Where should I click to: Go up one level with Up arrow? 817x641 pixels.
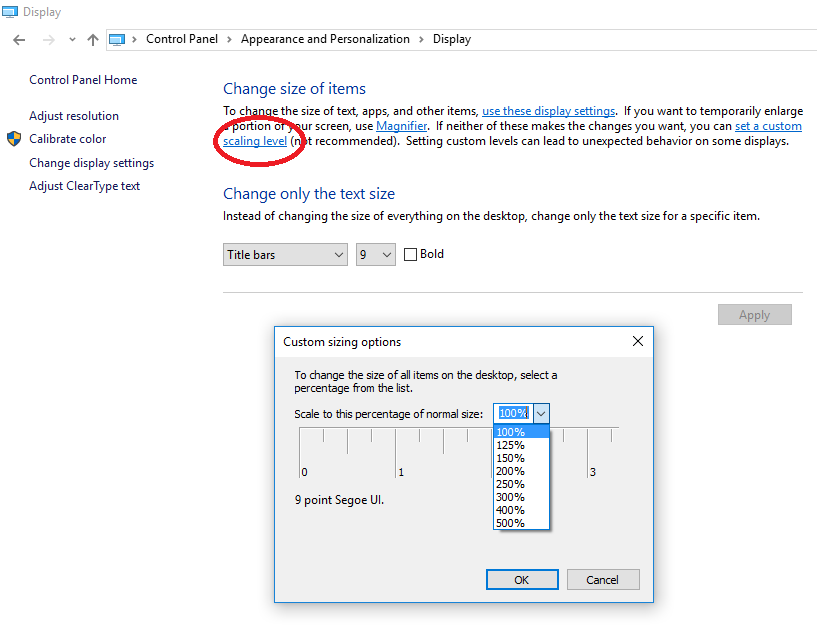pyautogui.click(x=93, y=40)
